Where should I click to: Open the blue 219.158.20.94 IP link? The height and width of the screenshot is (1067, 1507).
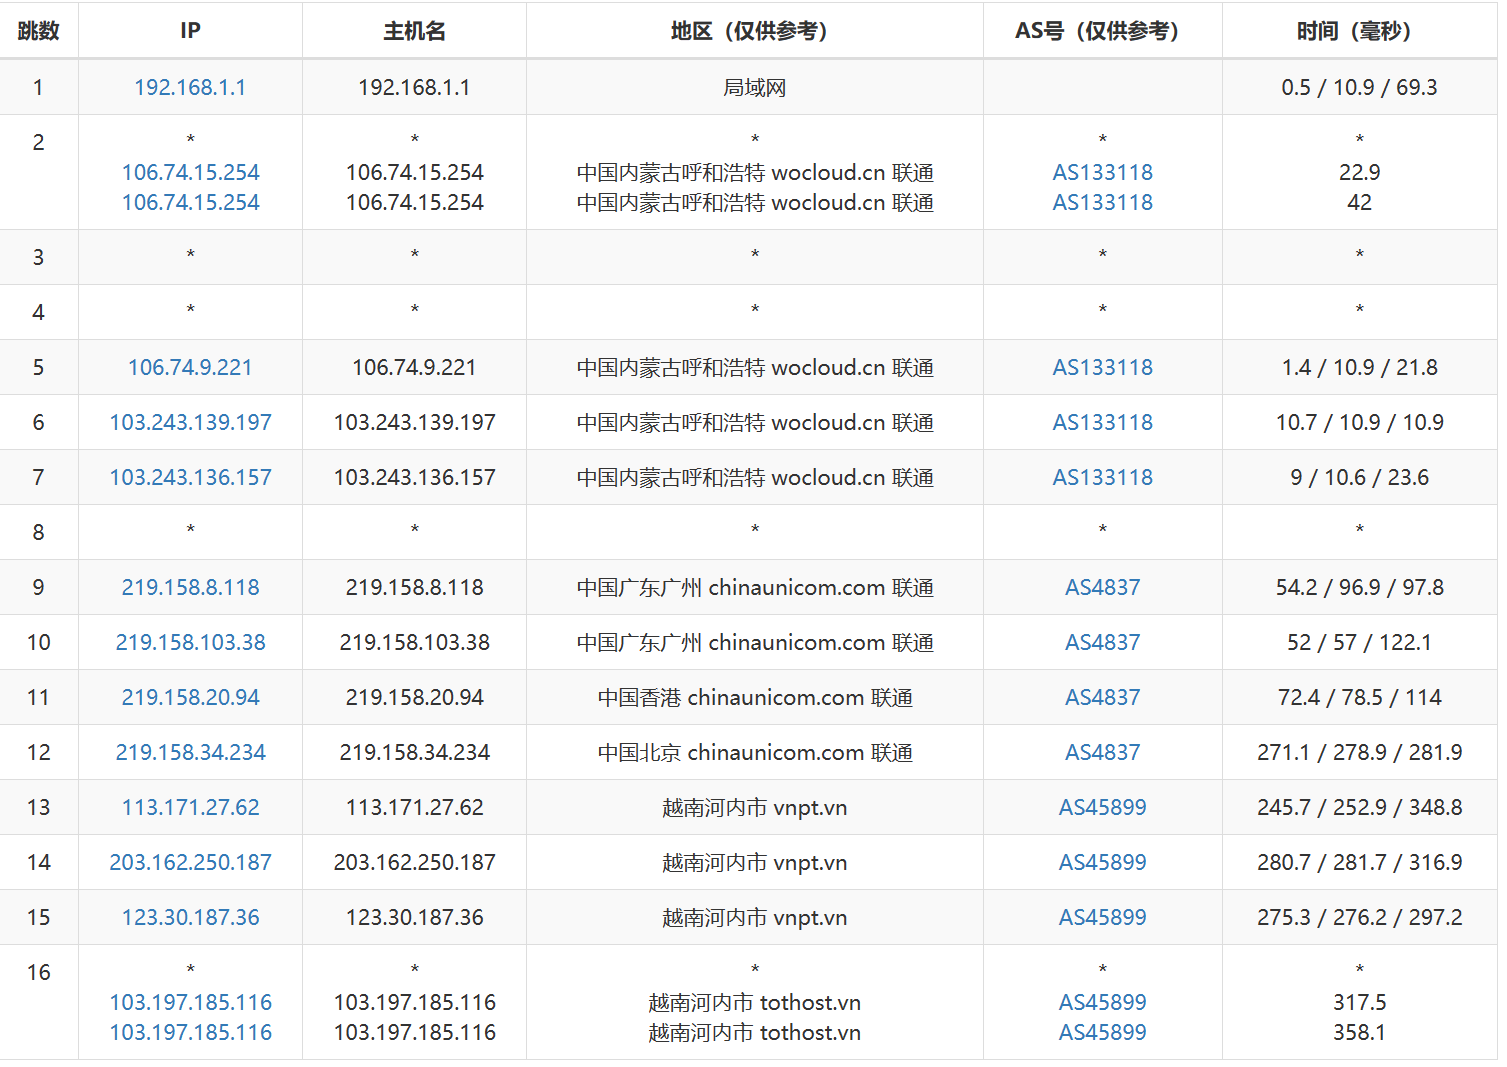pos(190,698)
